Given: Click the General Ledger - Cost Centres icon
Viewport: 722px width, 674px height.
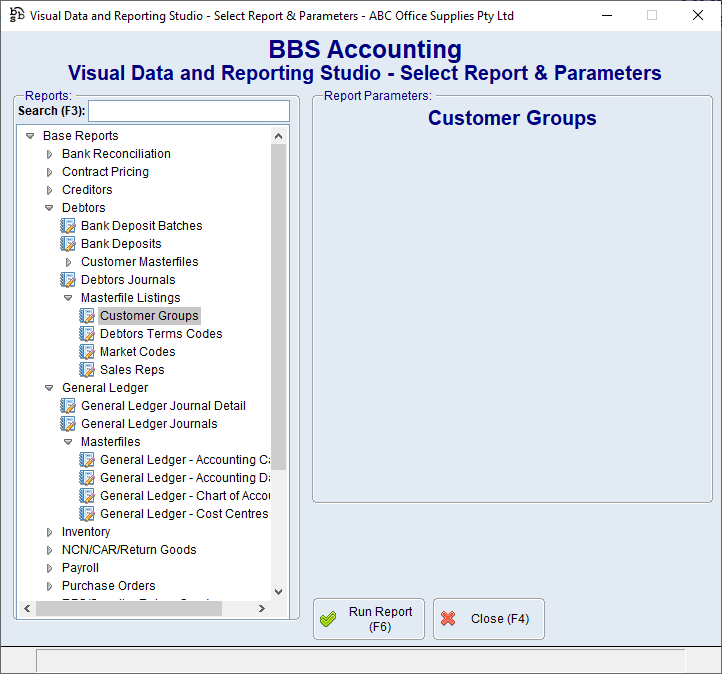Looking at the screenshot, I should 87,514.
